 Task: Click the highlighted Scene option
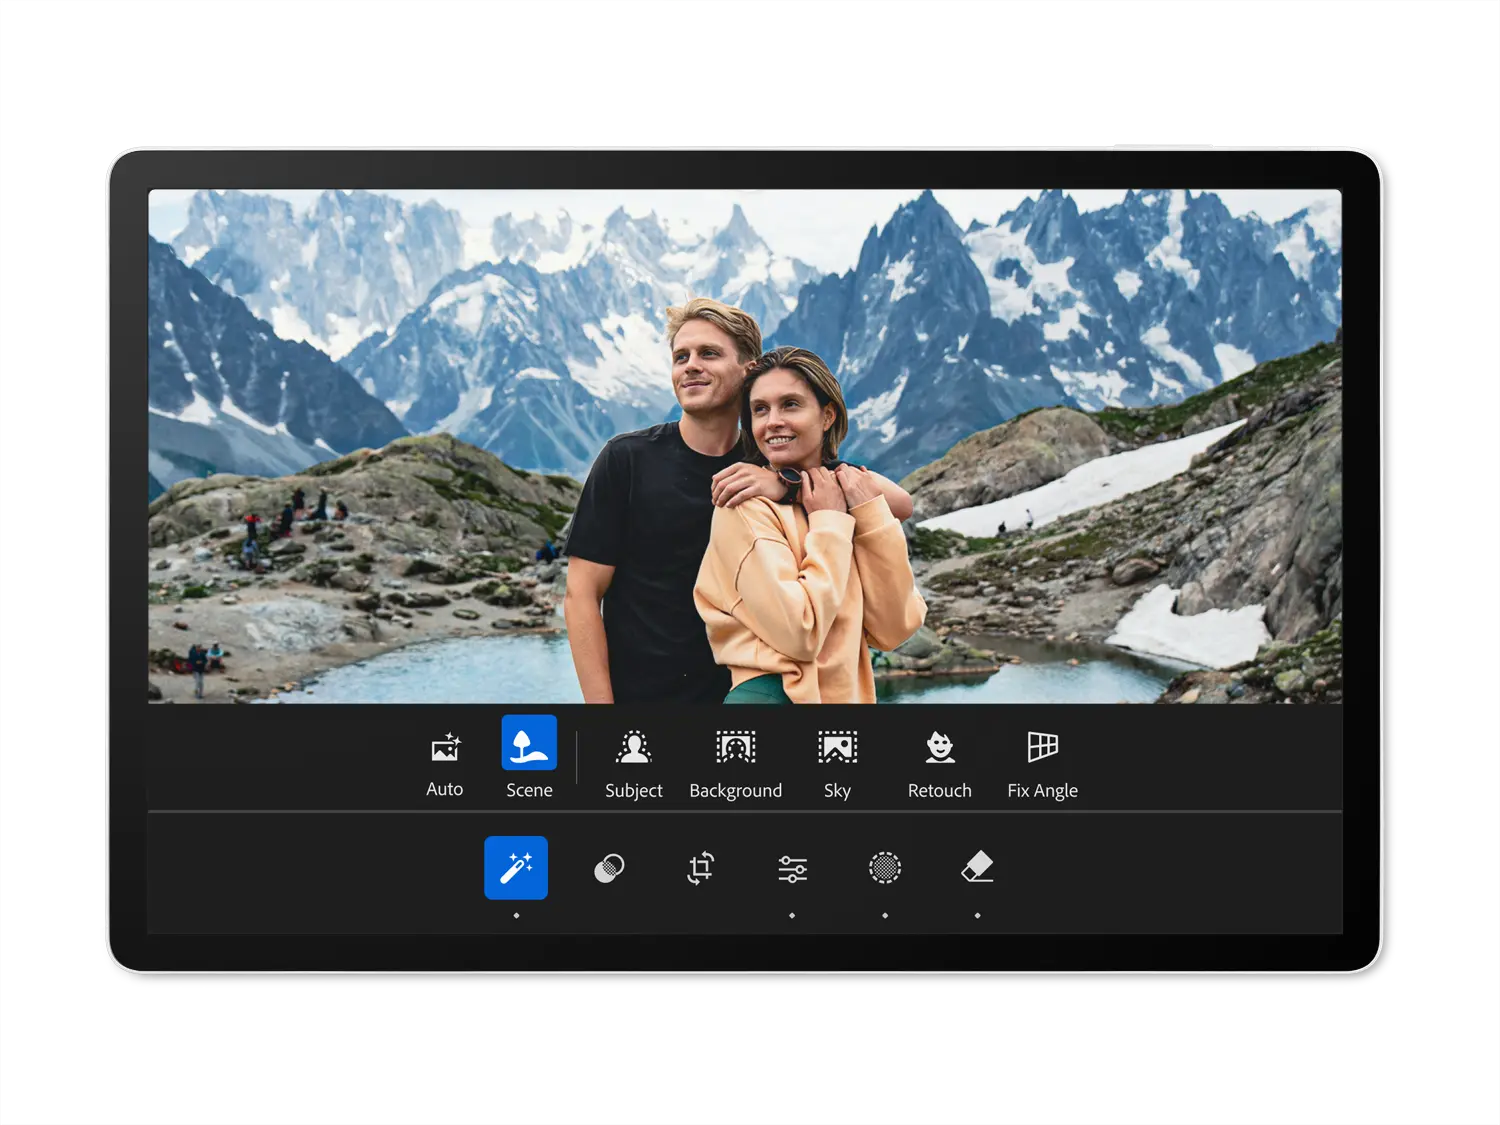[x=529, y=743]
